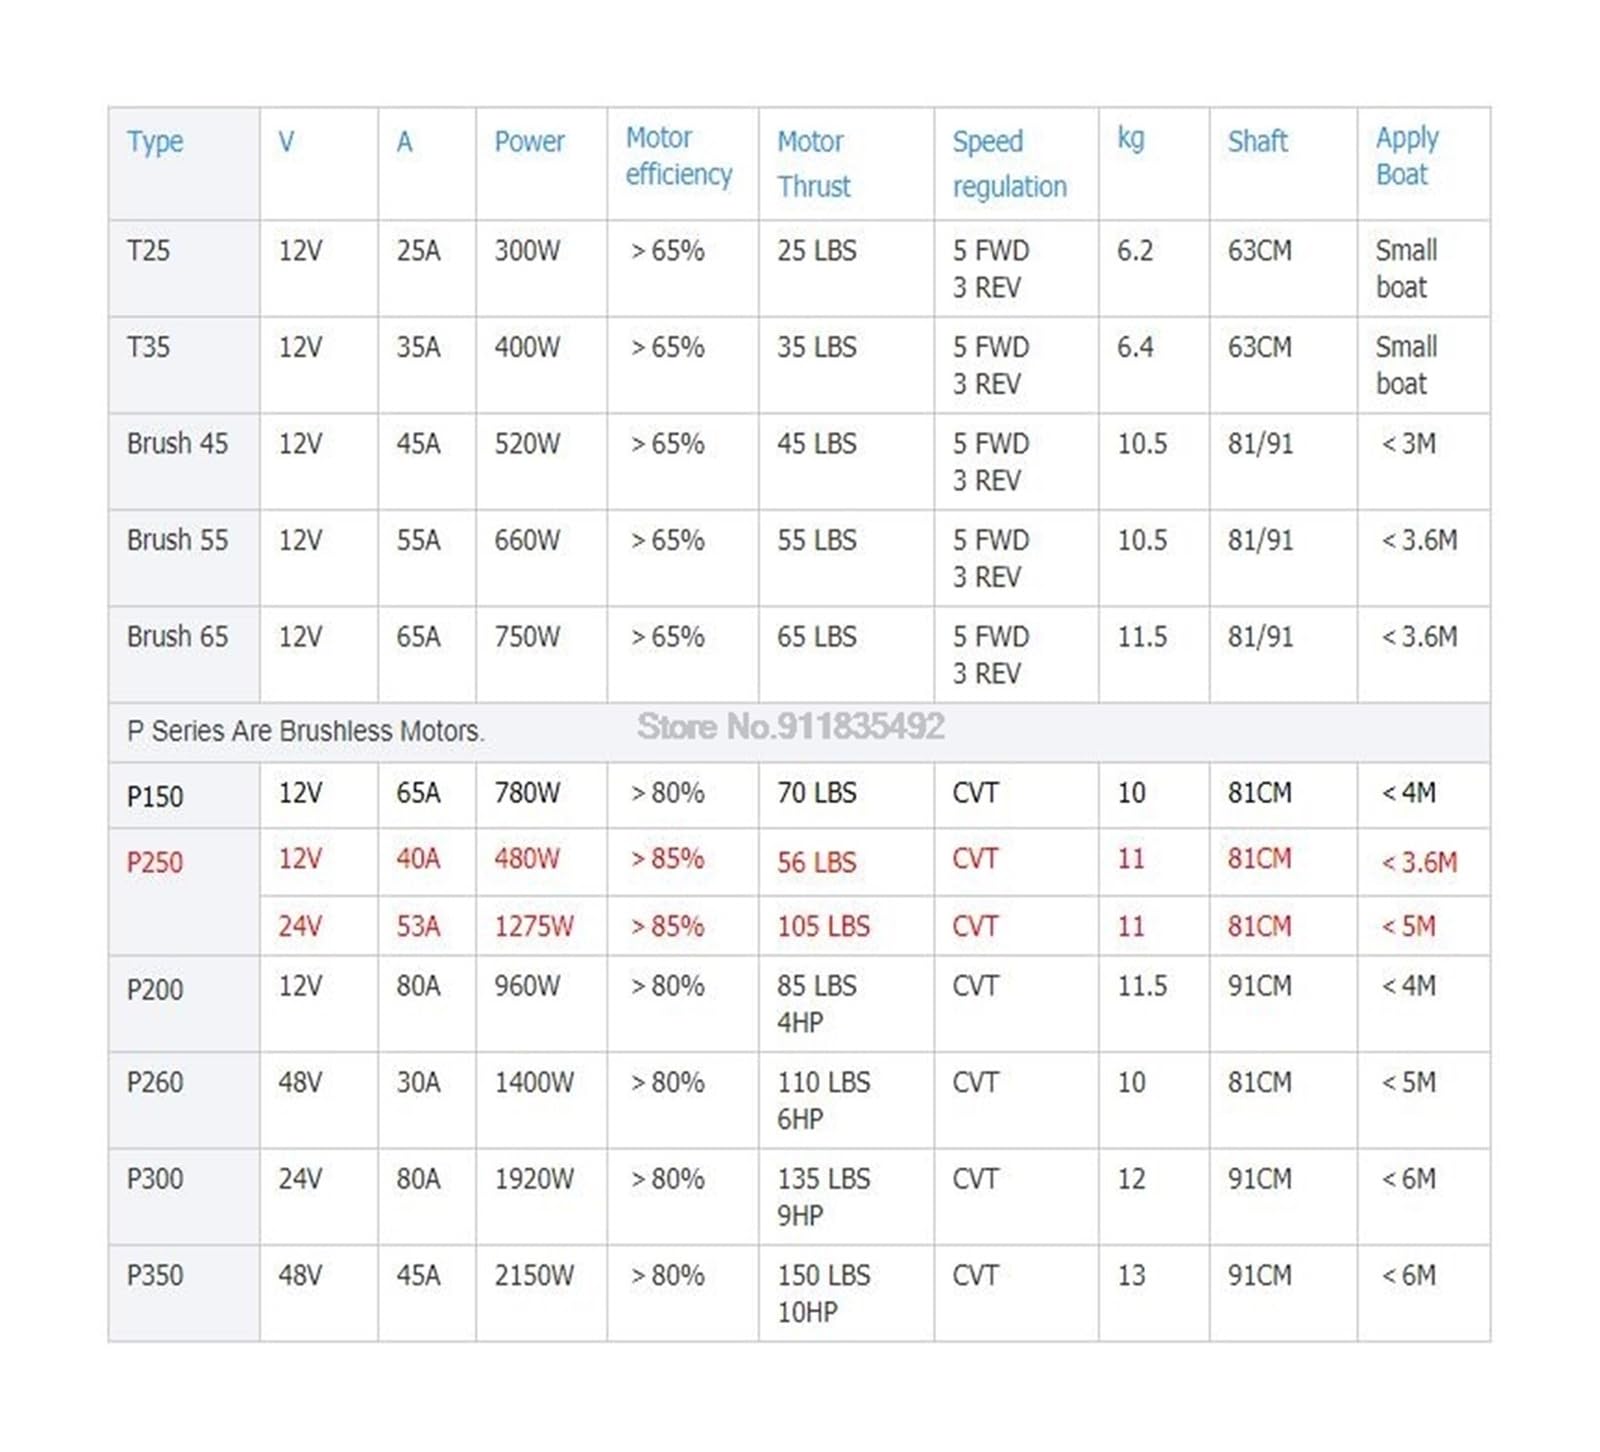Click the Store No.911835492 watermark
This screenshot has width=1600, height=1452.
790,726
